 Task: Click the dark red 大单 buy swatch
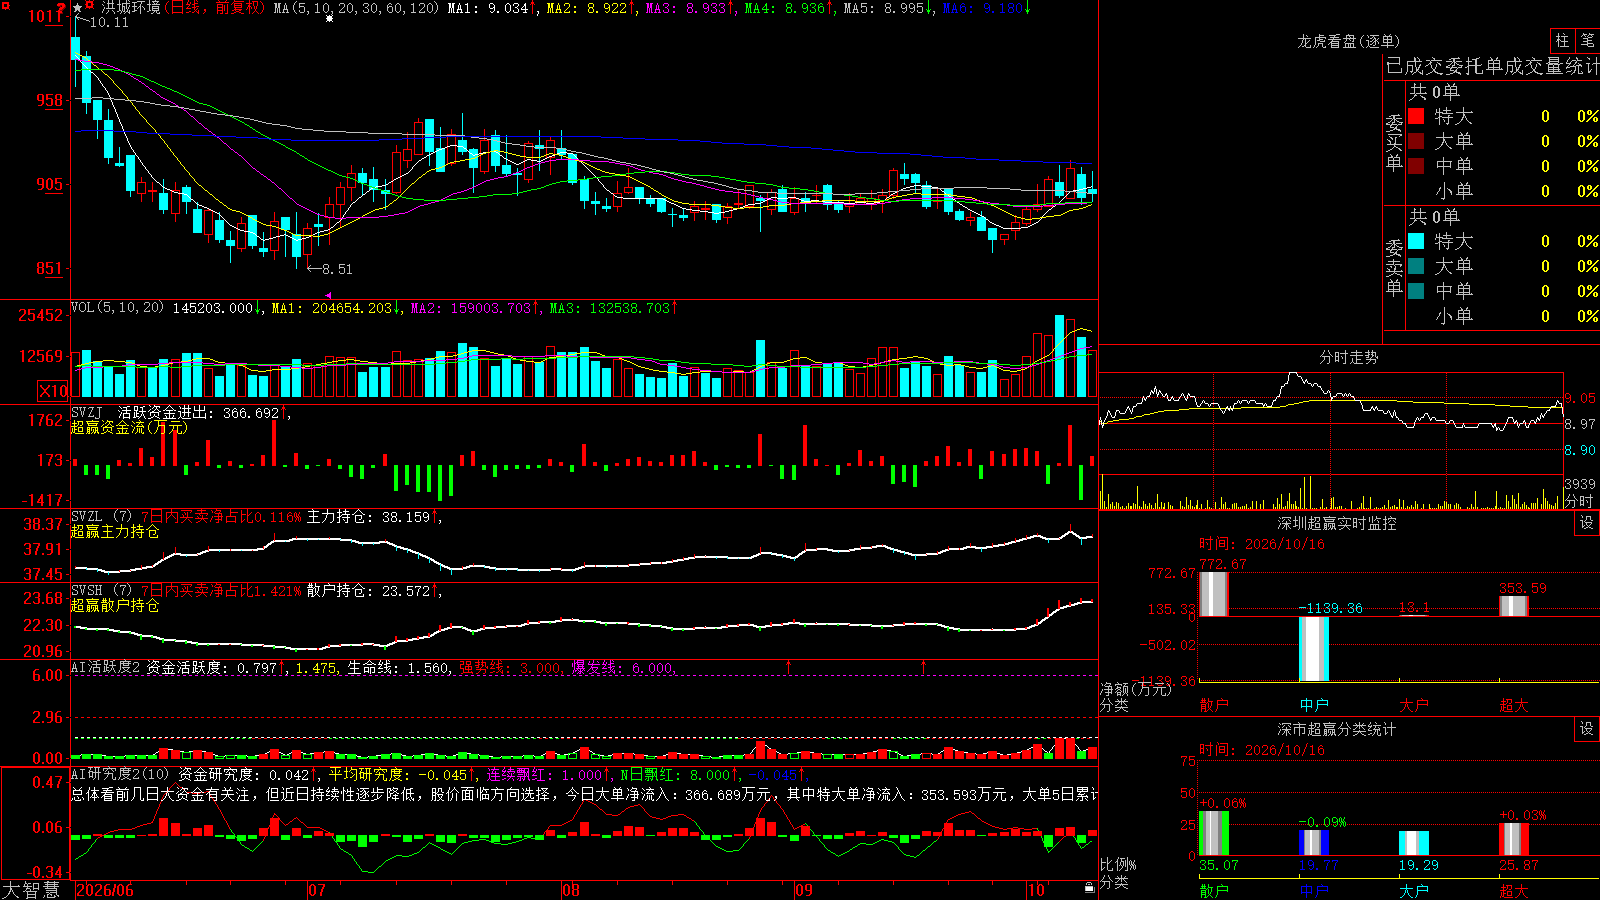coord(1416,141)
